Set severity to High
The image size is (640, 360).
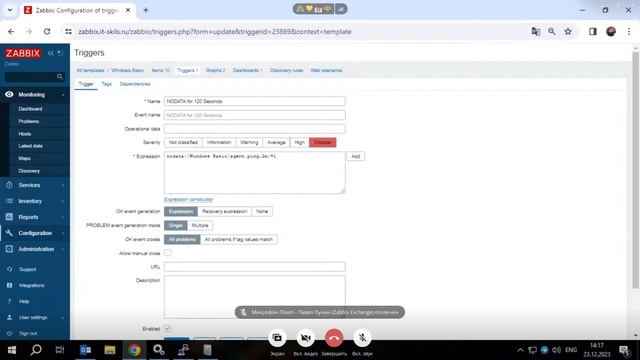(300, 142)
